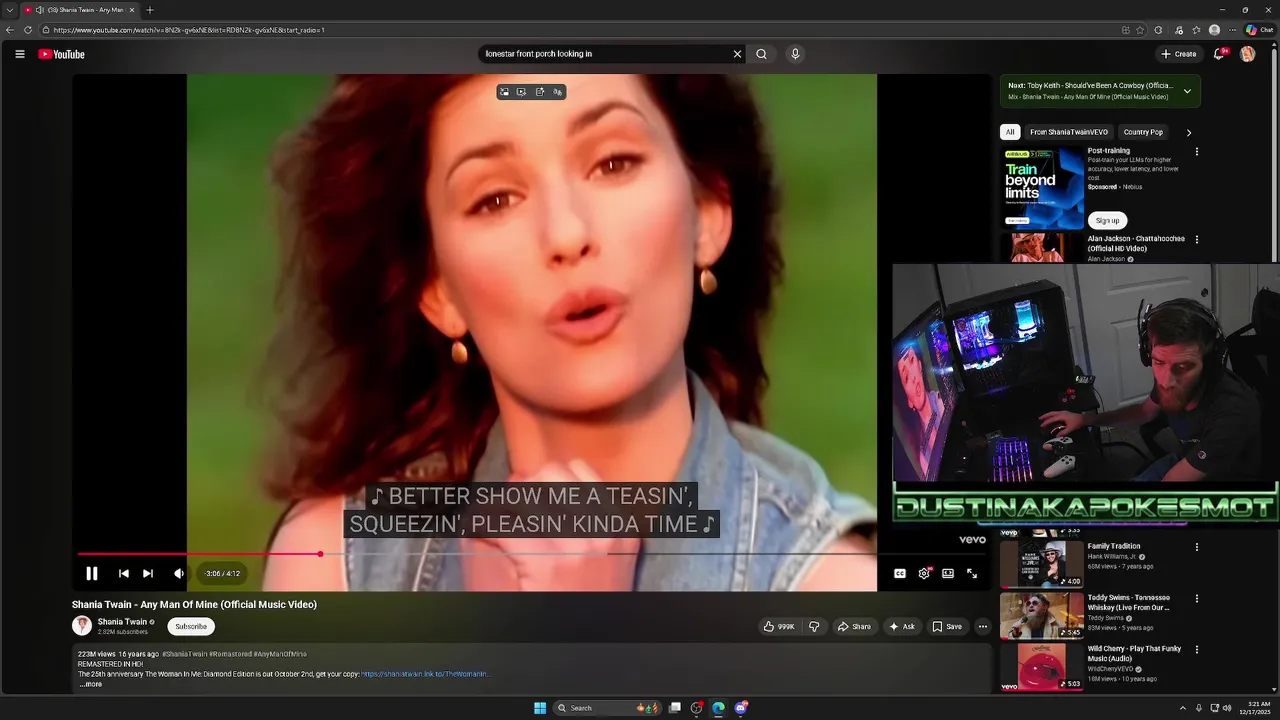Skip to the previous video
1280x720 pixels.
[x=123, y=573]
